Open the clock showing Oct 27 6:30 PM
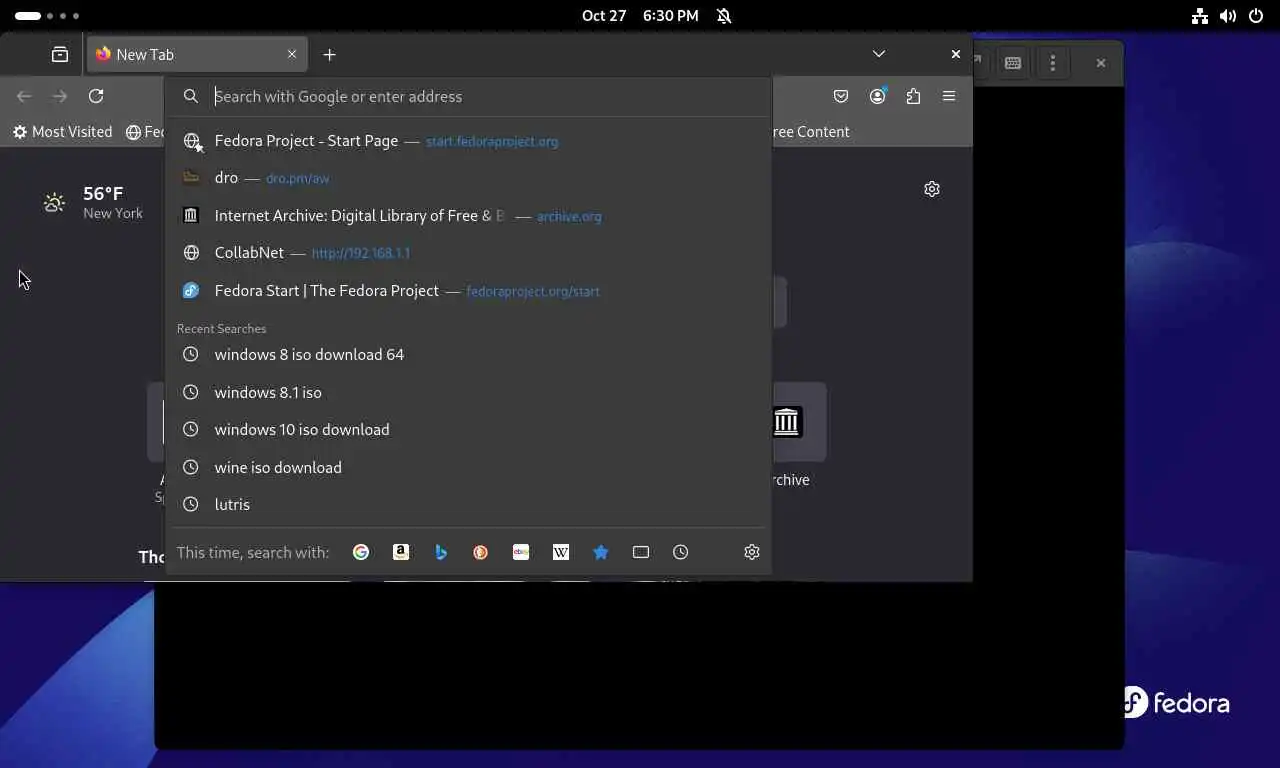The width and height of the screenshot is (1280, 768). coord(640,16)
